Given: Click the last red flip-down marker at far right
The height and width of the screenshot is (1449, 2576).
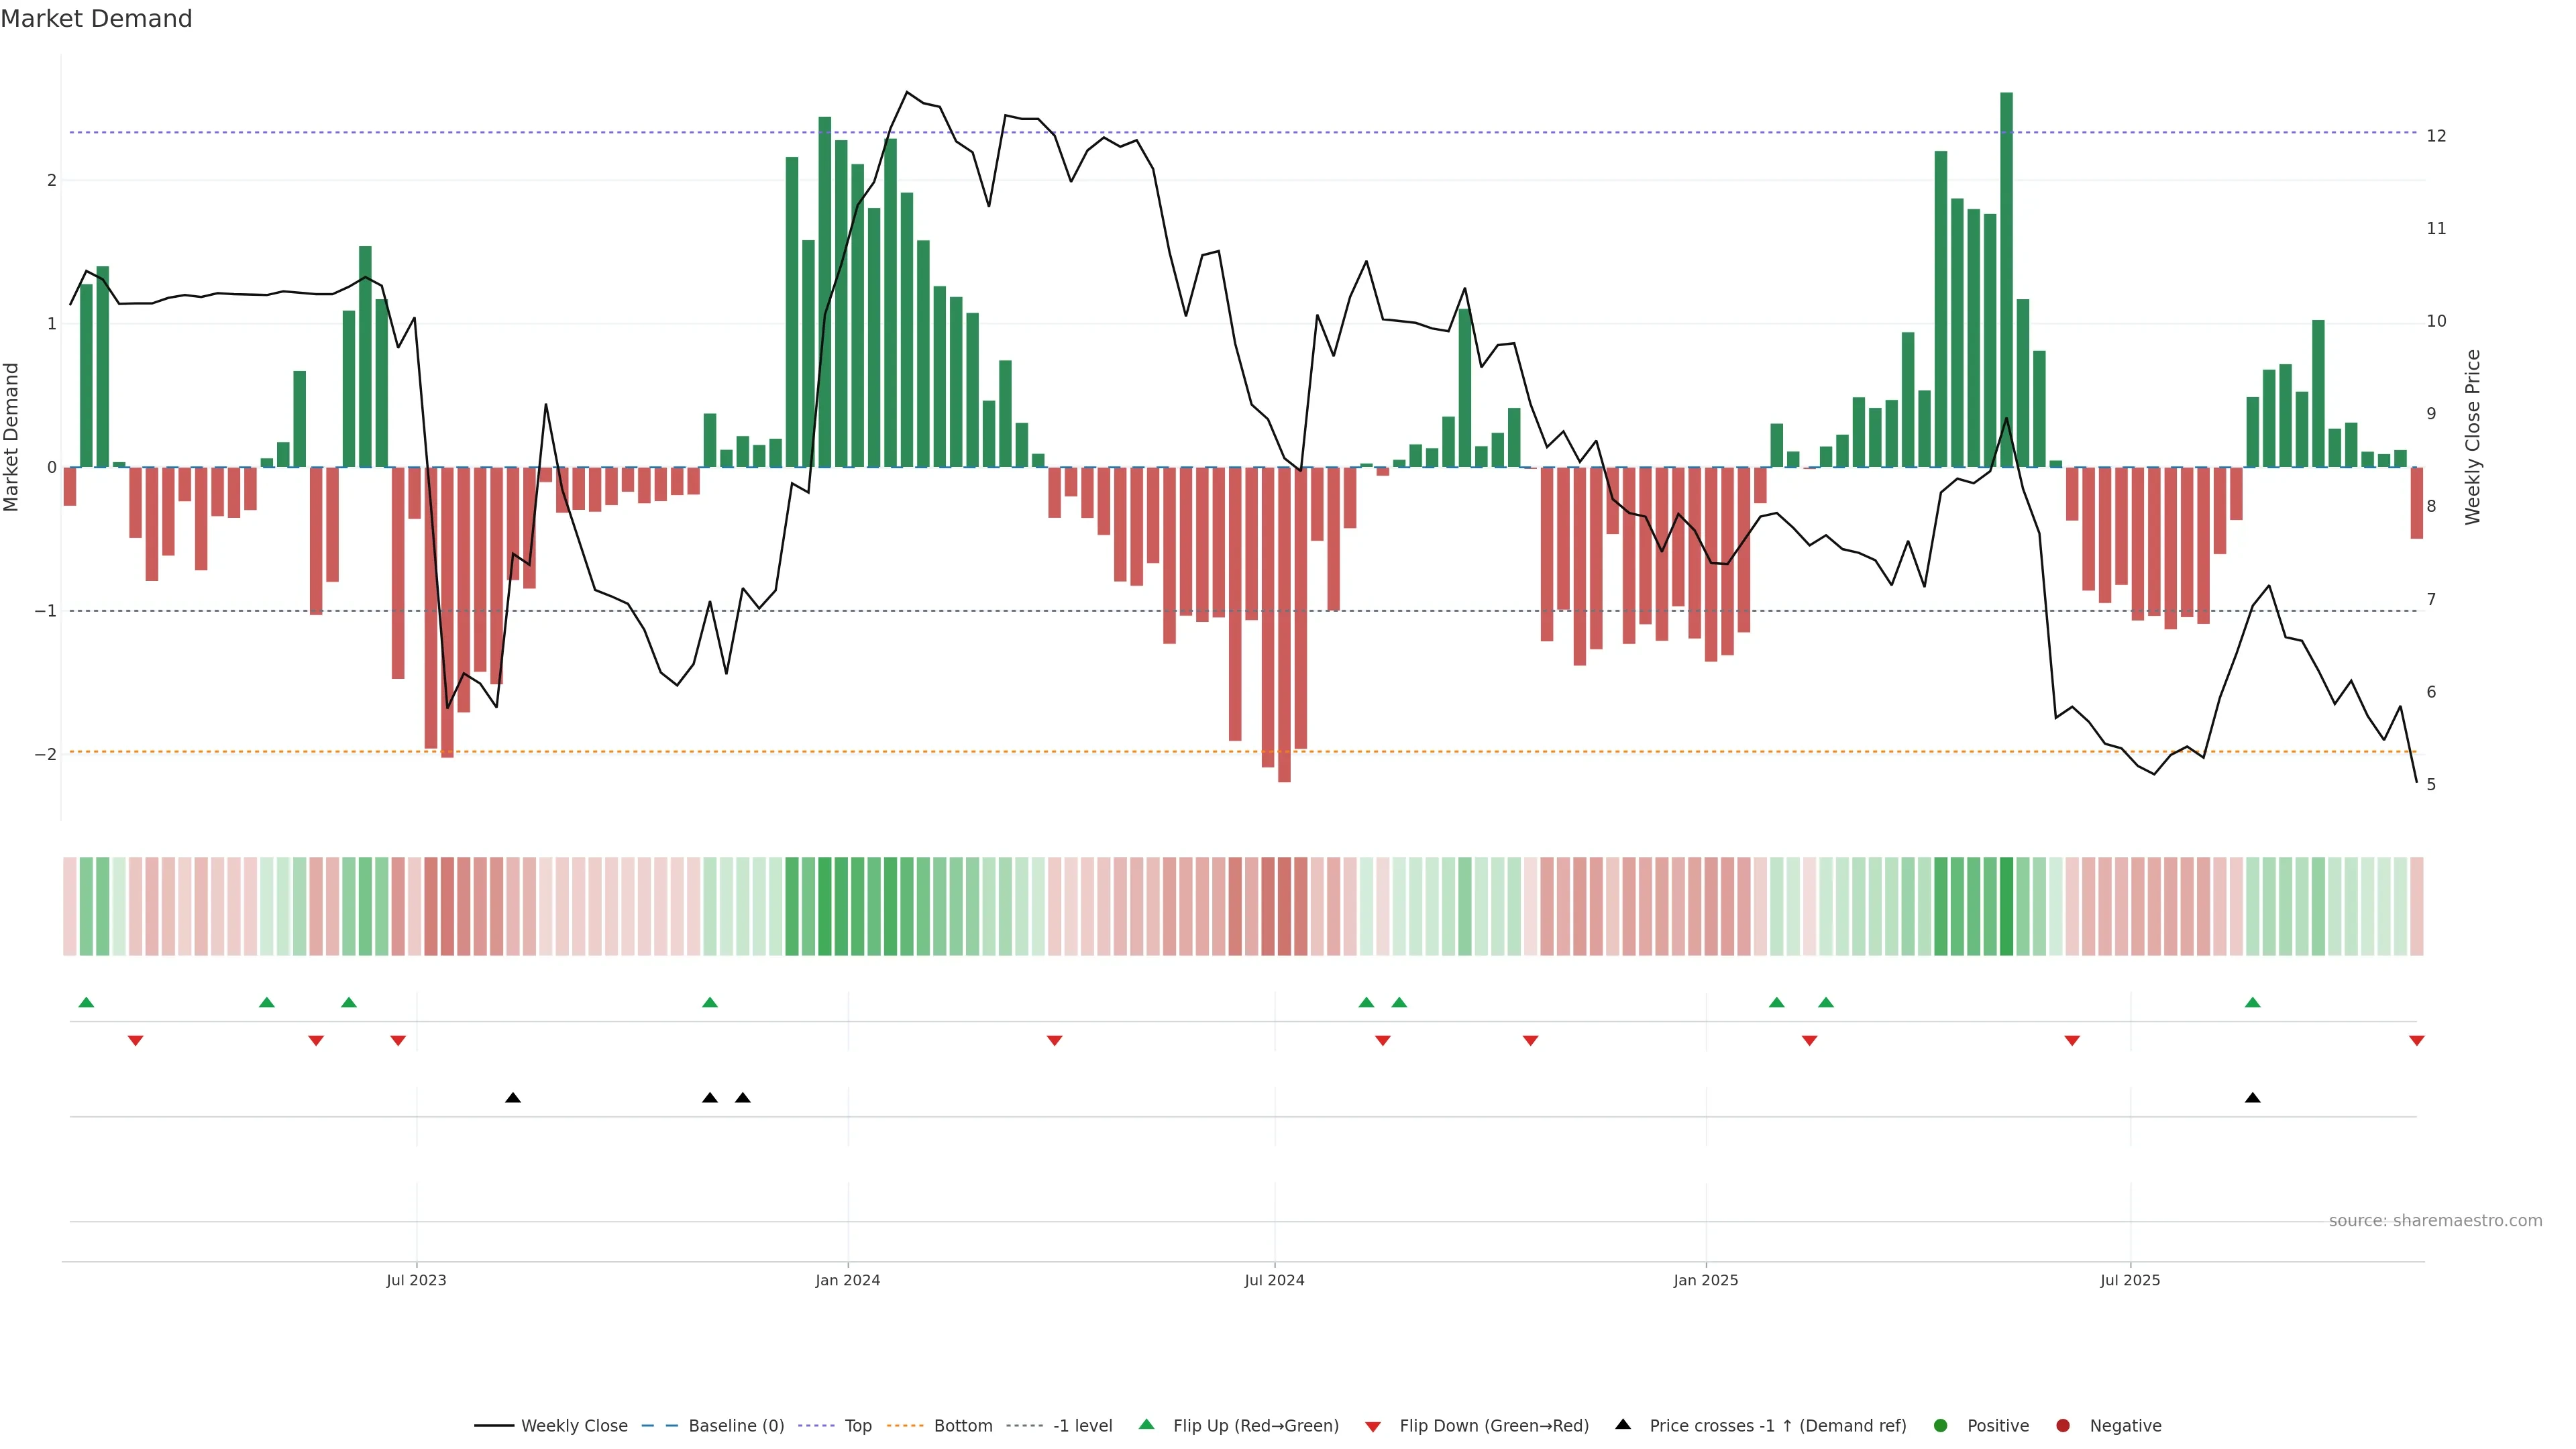Looking at the screenshot, I should click(x=2416, y=1041).
